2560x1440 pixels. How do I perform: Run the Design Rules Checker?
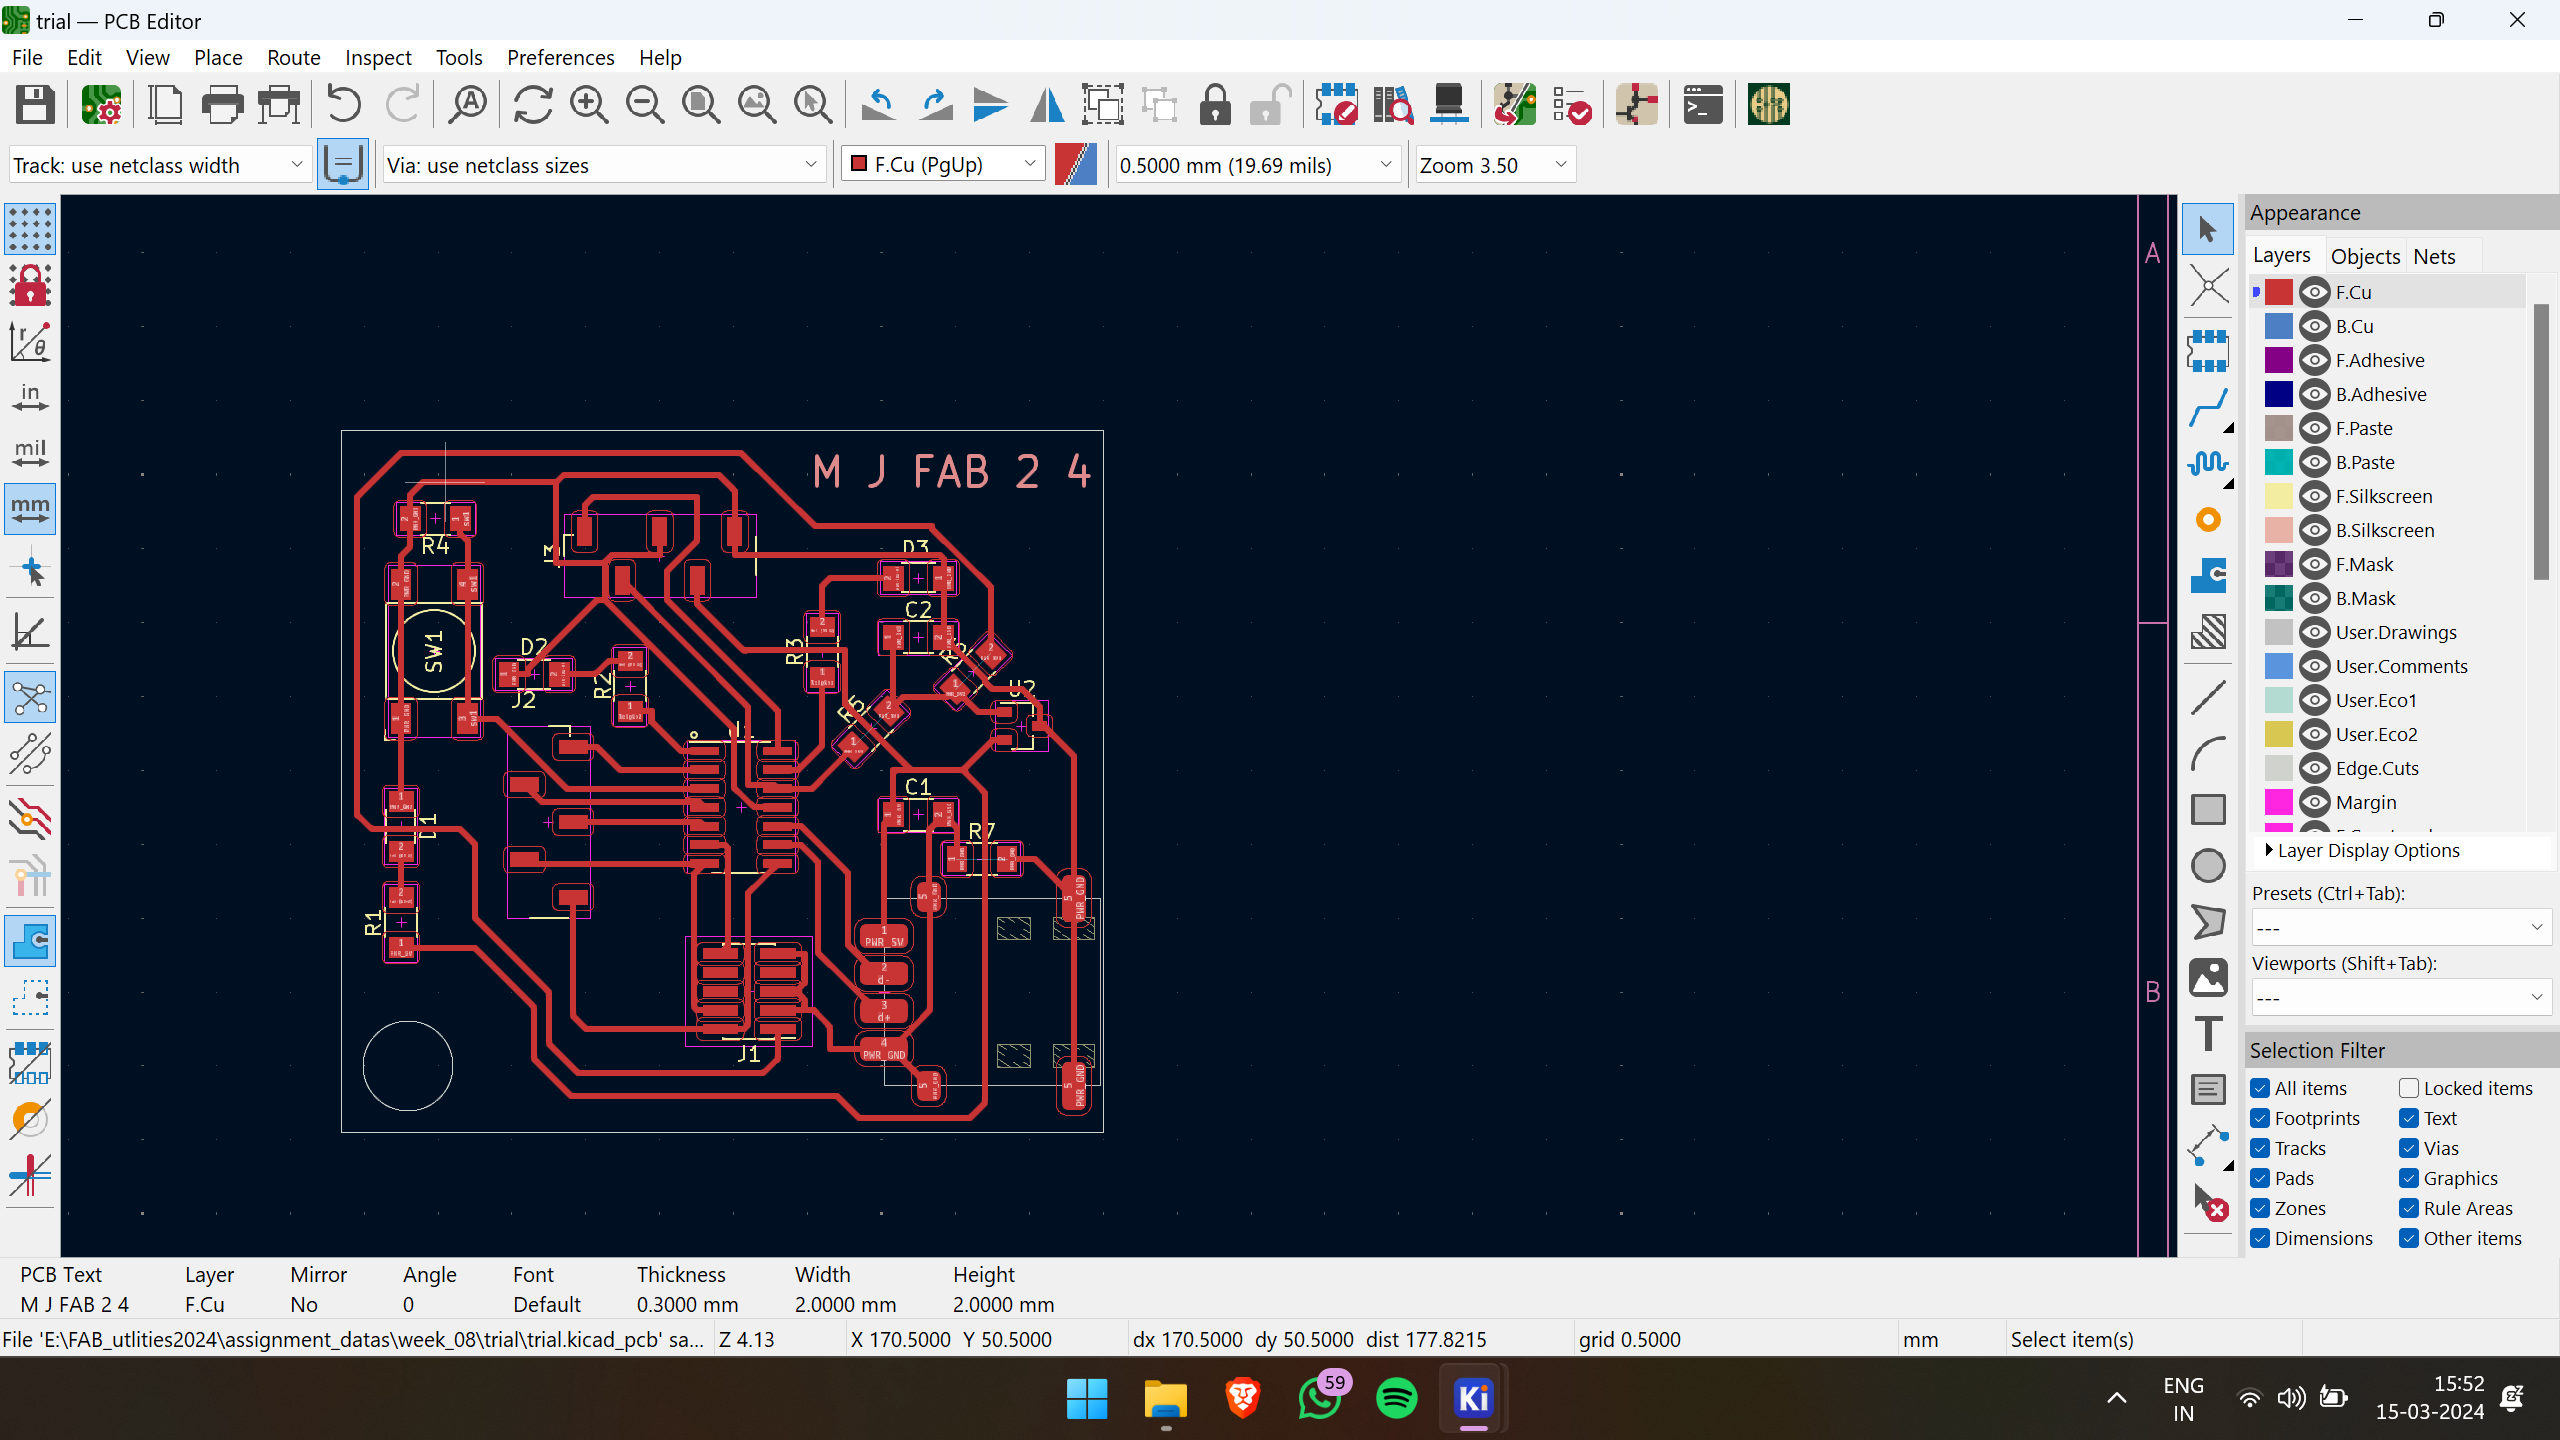click(1571, 104)
